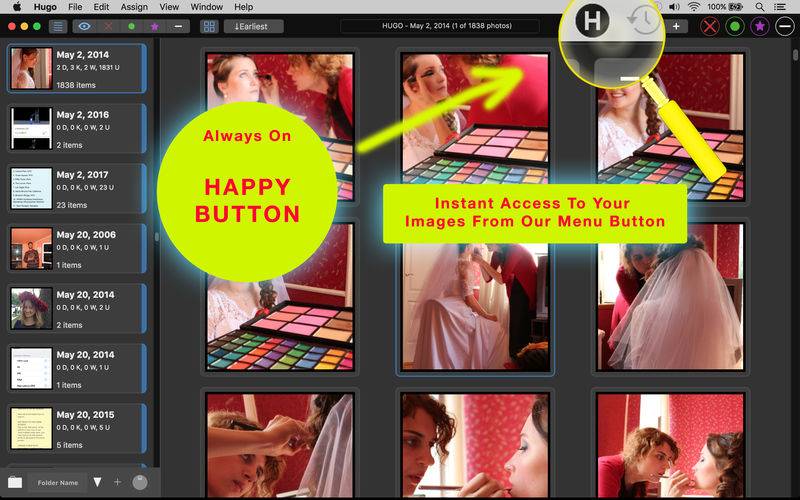Open bottom-row photo of hands adjusting veil
This screenshot has width=800, height=500.
280,444
